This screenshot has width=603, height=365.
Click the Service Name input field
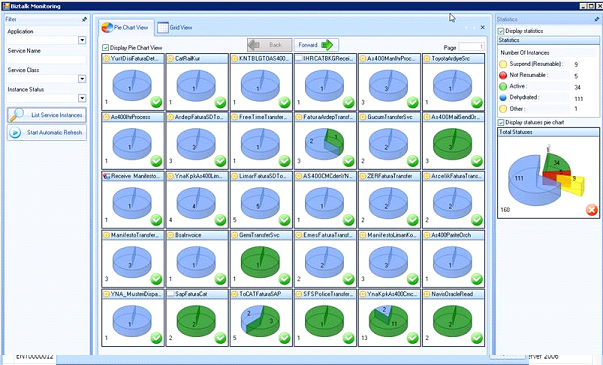tap(46, 60)
